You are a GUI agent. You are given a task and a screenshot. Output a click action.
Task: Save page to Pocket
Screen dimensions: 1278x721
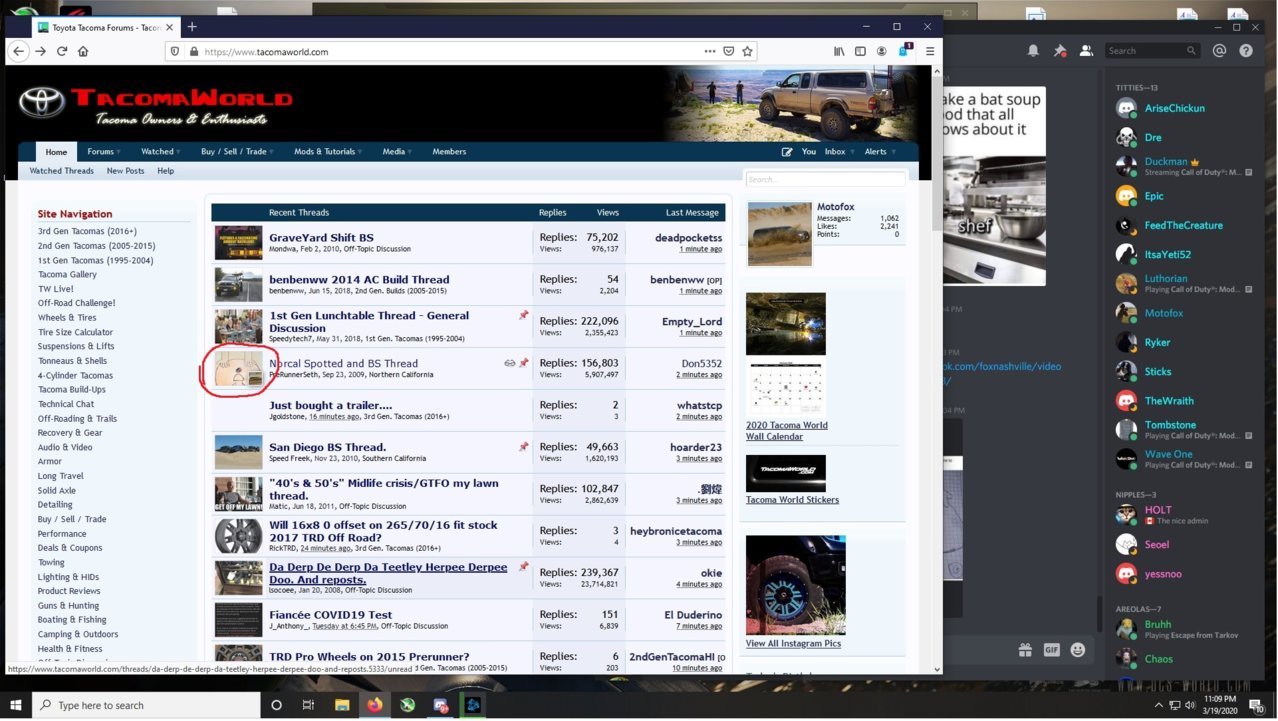pyautogui.click(x=728, y=51)
